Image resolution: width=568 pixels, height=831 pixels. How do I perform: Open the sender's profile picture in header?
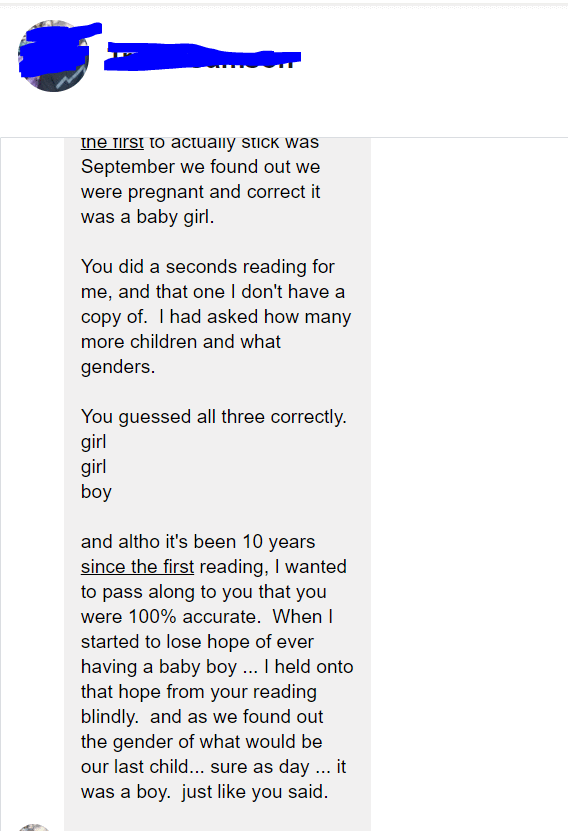click(54, 56)
